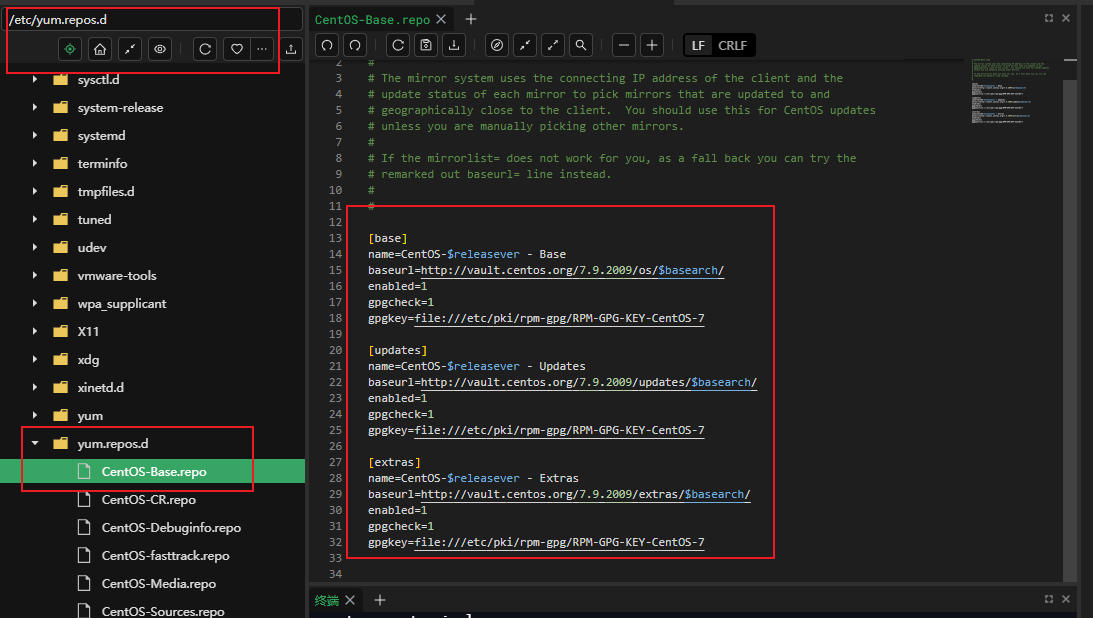Save the current repo file
Viewport: 1093px width, 618px height.
coord(425,44)
